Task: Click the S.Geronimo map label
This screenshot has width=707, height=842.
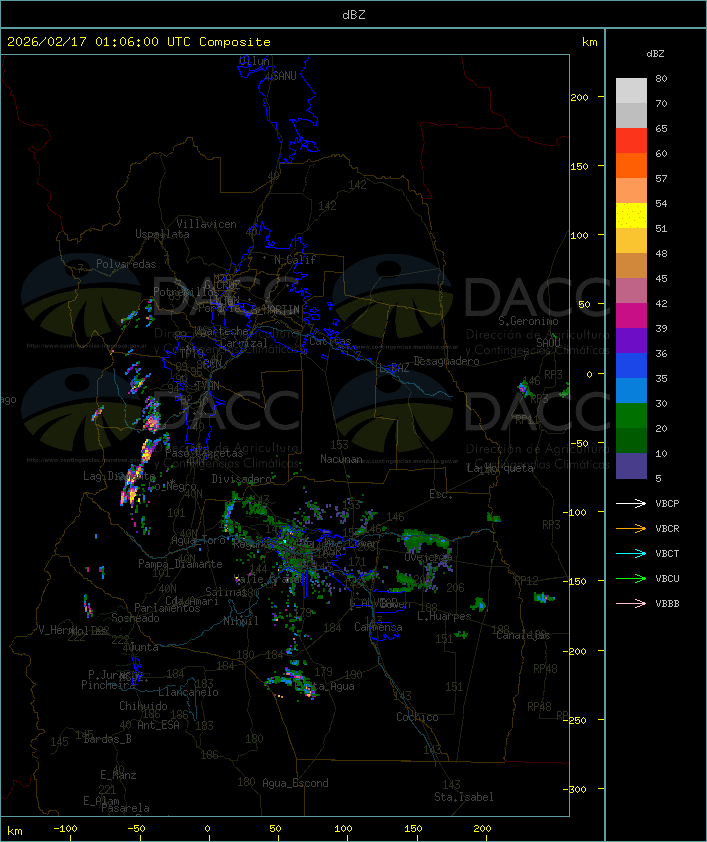Action: (x=528, y=321)
